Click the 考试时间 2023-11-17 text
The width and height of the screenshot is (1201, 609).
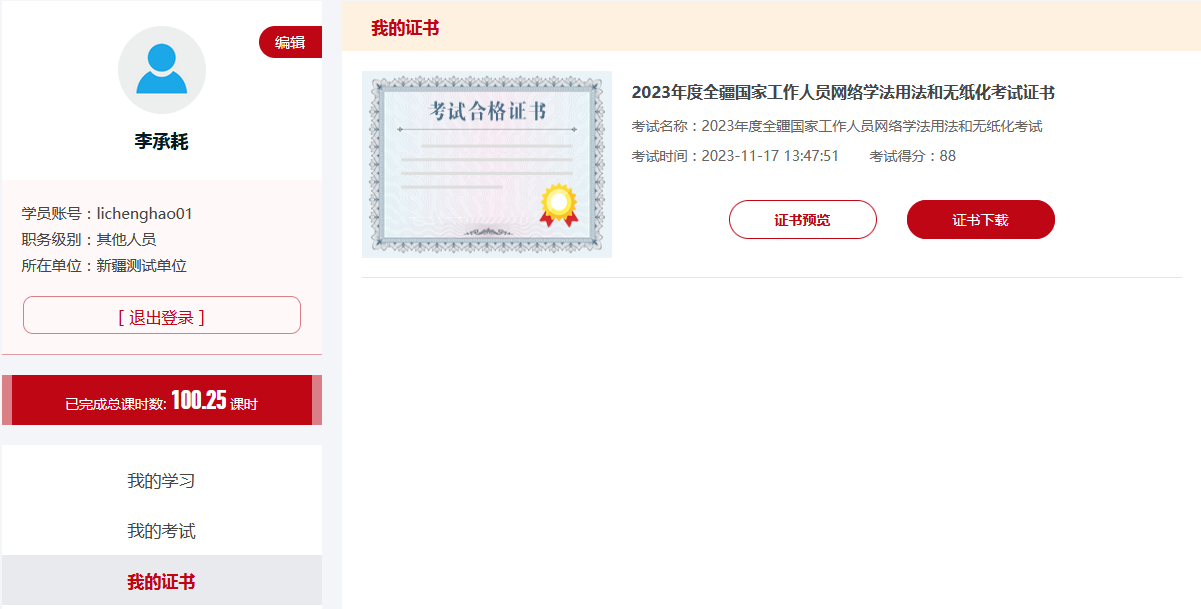[x=735, y=156]
